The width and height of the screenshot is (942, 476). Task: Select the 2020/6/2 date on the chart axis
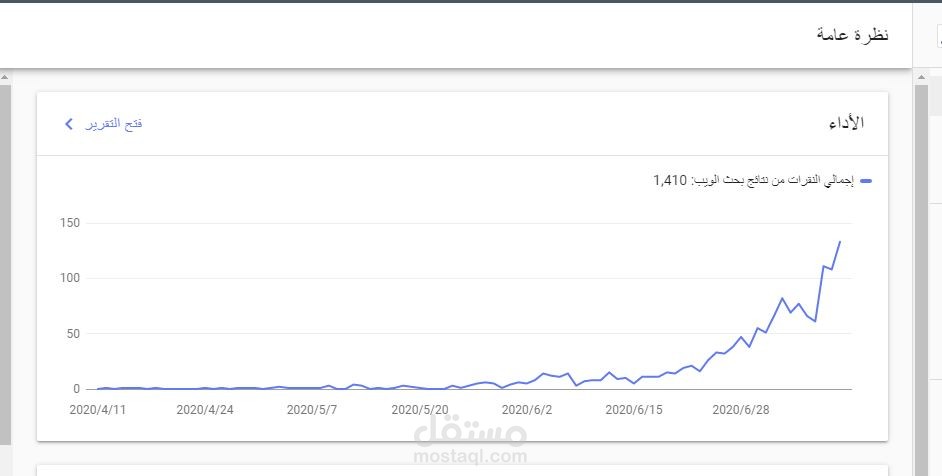(x=527, y=410)
